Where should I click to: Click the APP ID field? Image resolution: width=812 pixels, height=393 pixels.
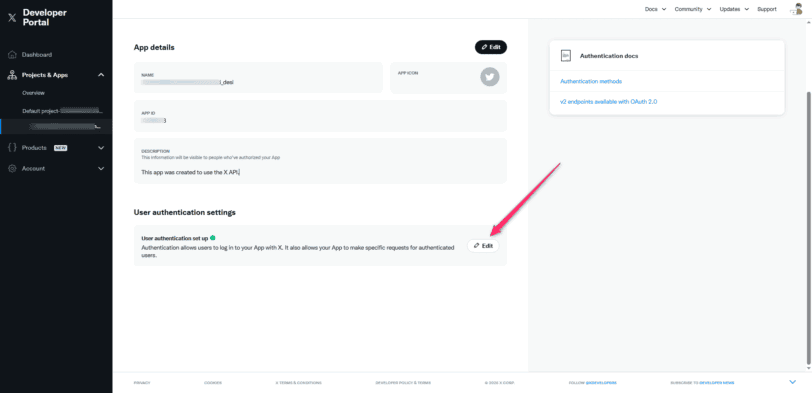point(320,116)
